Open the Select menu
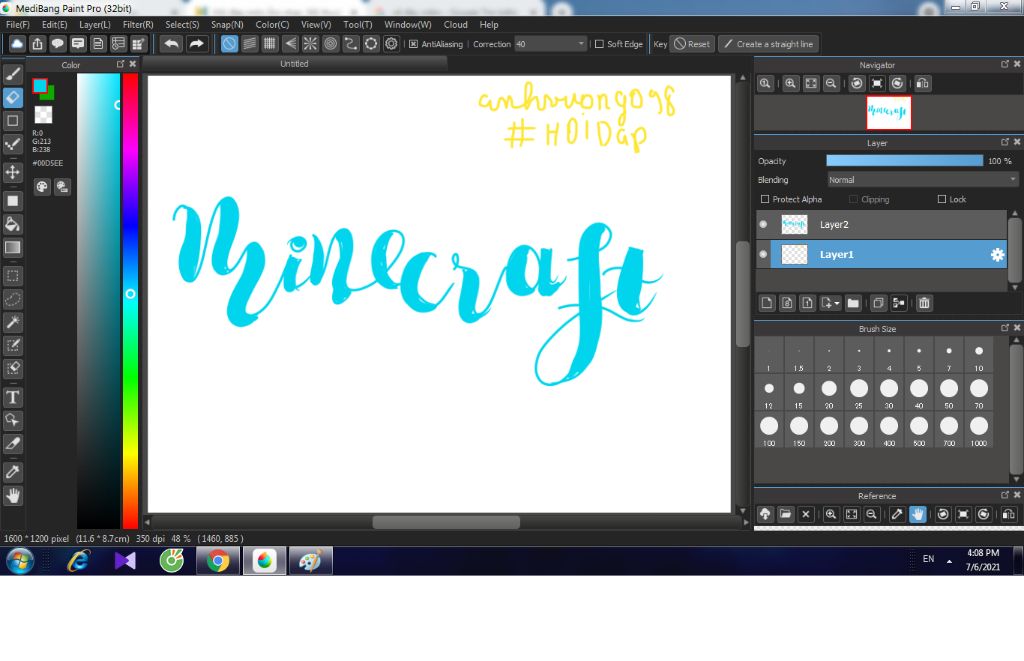The image size is (1024, 661). coord(182,25)
